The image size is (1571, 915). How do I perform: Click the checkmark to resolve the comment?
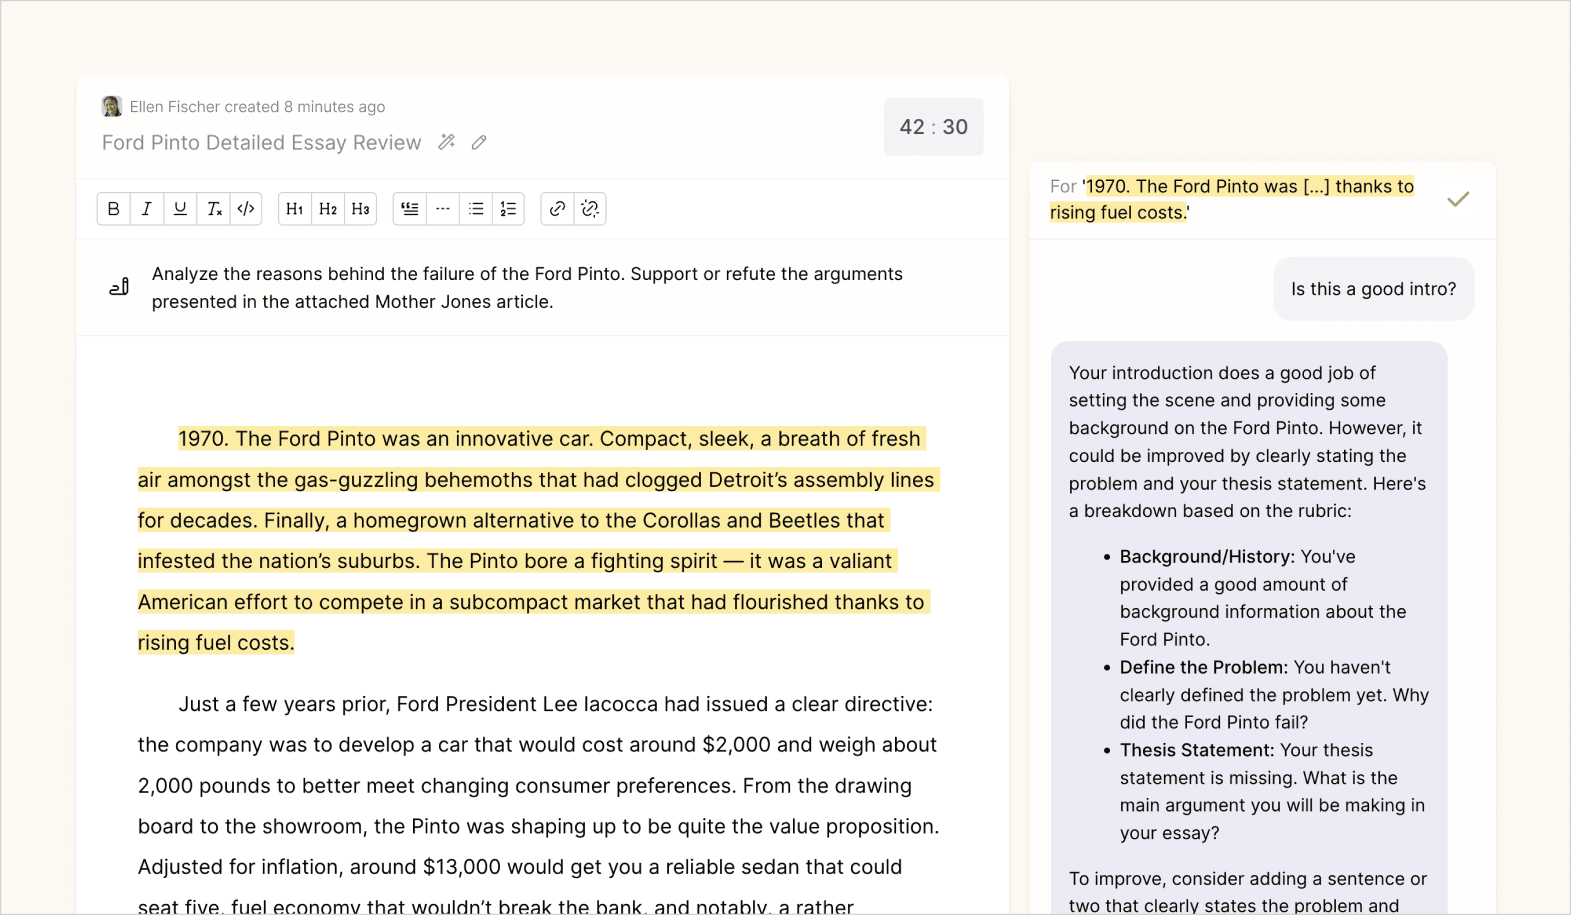point(1458,199)
